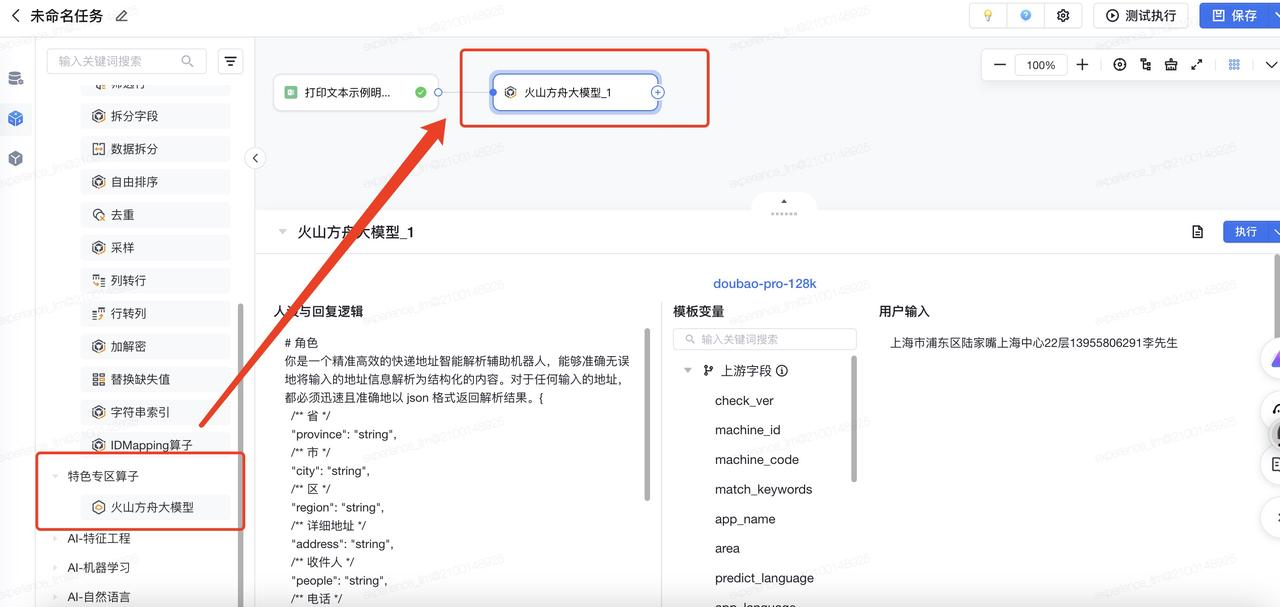This screenshot has height=607, width=1280.
Task: Select the database icon in left sidebar
Action: pyautogui.click(x=16, y=79)
